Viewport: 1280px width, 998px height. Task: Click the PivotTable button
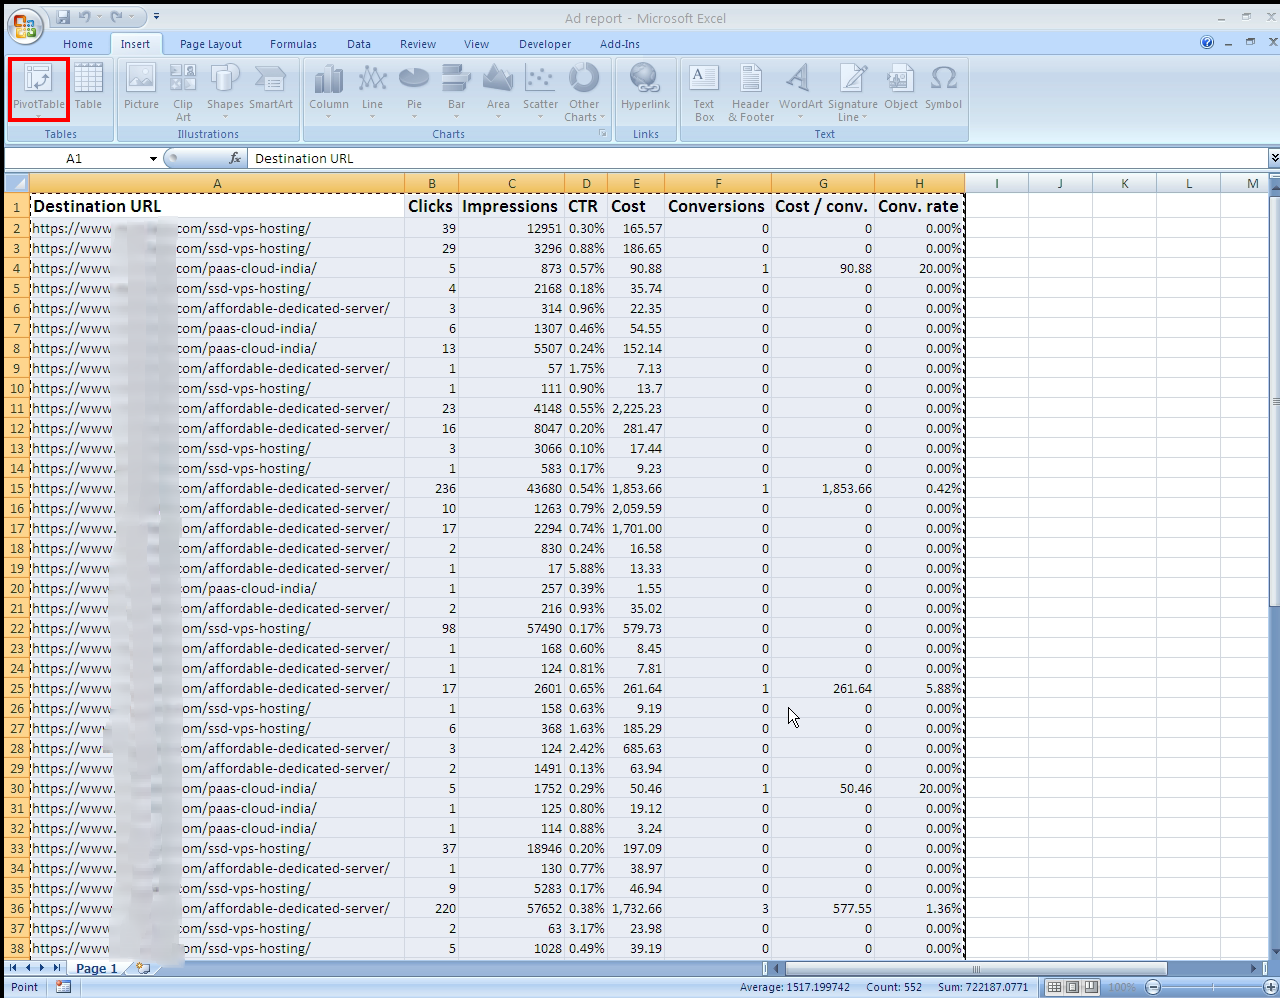tap(39, 89)
